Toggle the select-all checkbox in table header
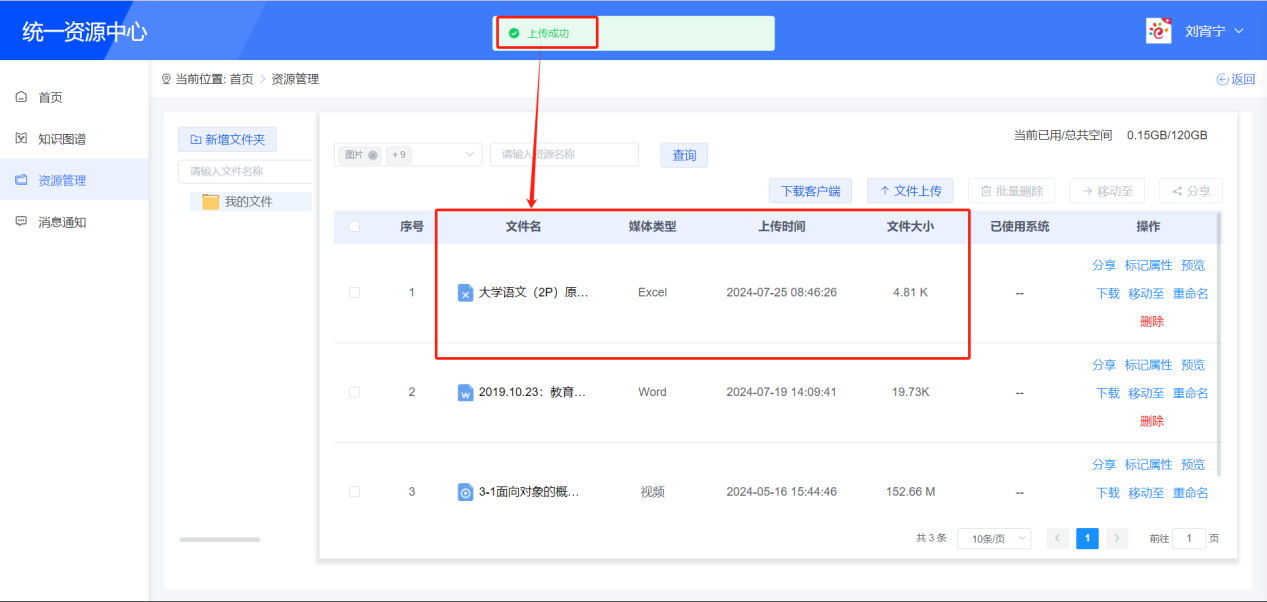Image resolution: width=1267 pixels, height=602 pixels. click(354, 227)
